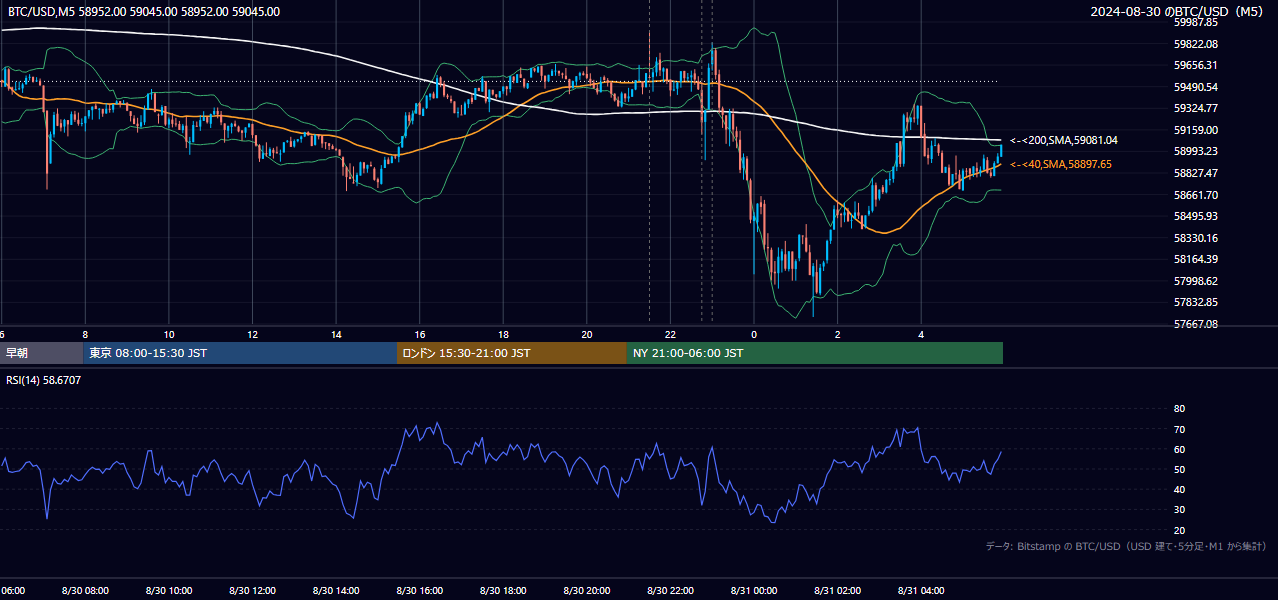Click the 東京 08:00-15:30 JST session bar

[x=240, y=353]
